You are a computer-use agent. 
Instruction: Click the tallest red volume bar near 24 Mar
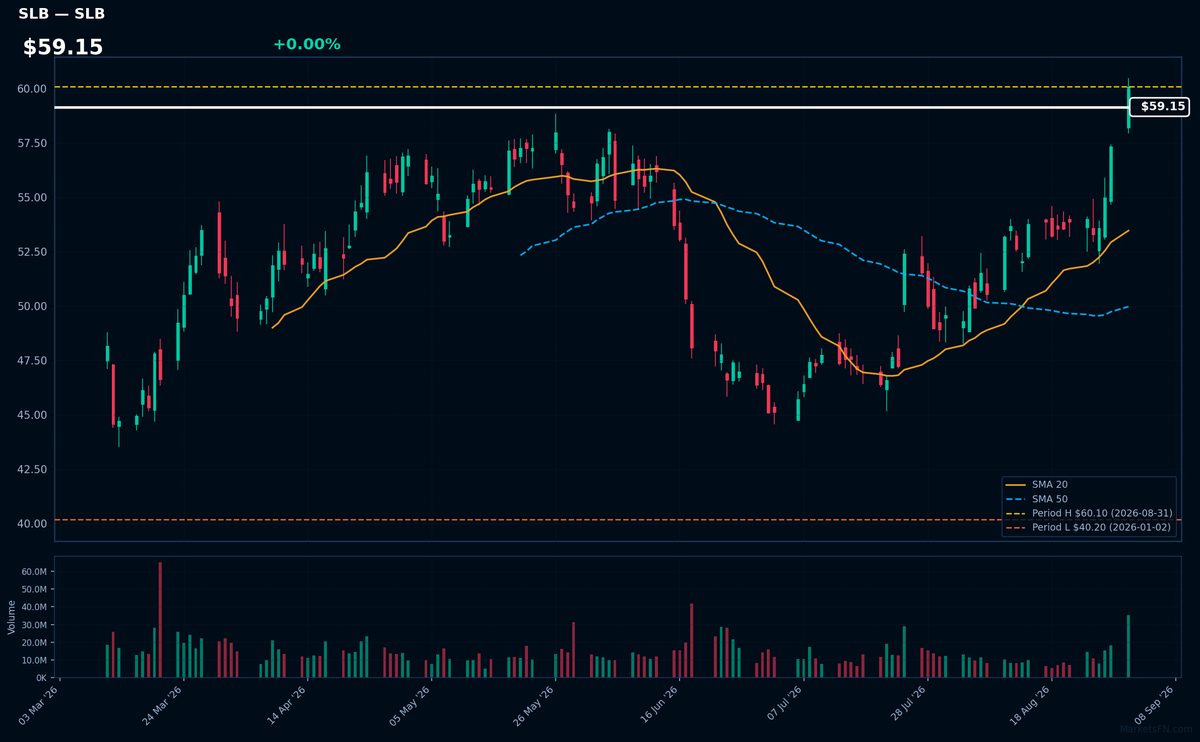160,620
